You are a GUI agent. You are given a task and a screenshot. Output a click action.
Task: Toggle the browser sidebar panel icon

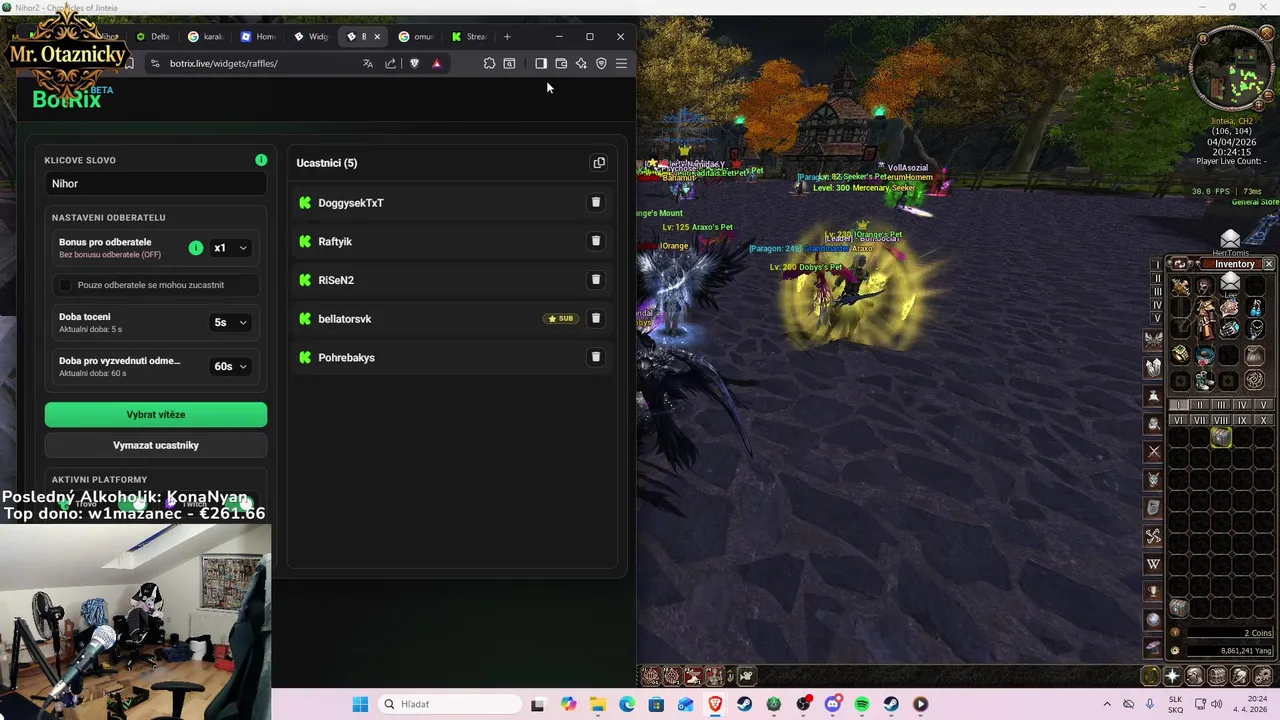tap(541, 63)
